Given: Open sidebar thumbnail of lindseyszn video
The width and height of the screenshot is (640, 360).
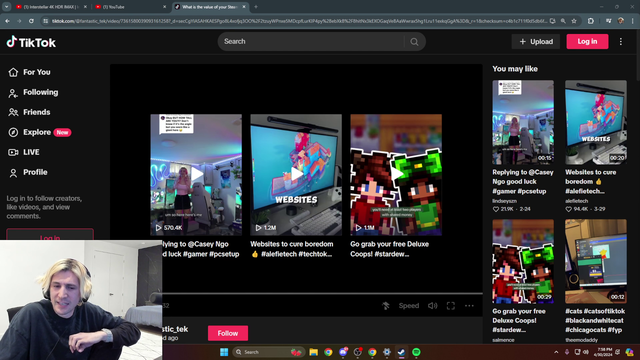Looking at the screenshot, I should pyautogui.click(x=523, y=122).
